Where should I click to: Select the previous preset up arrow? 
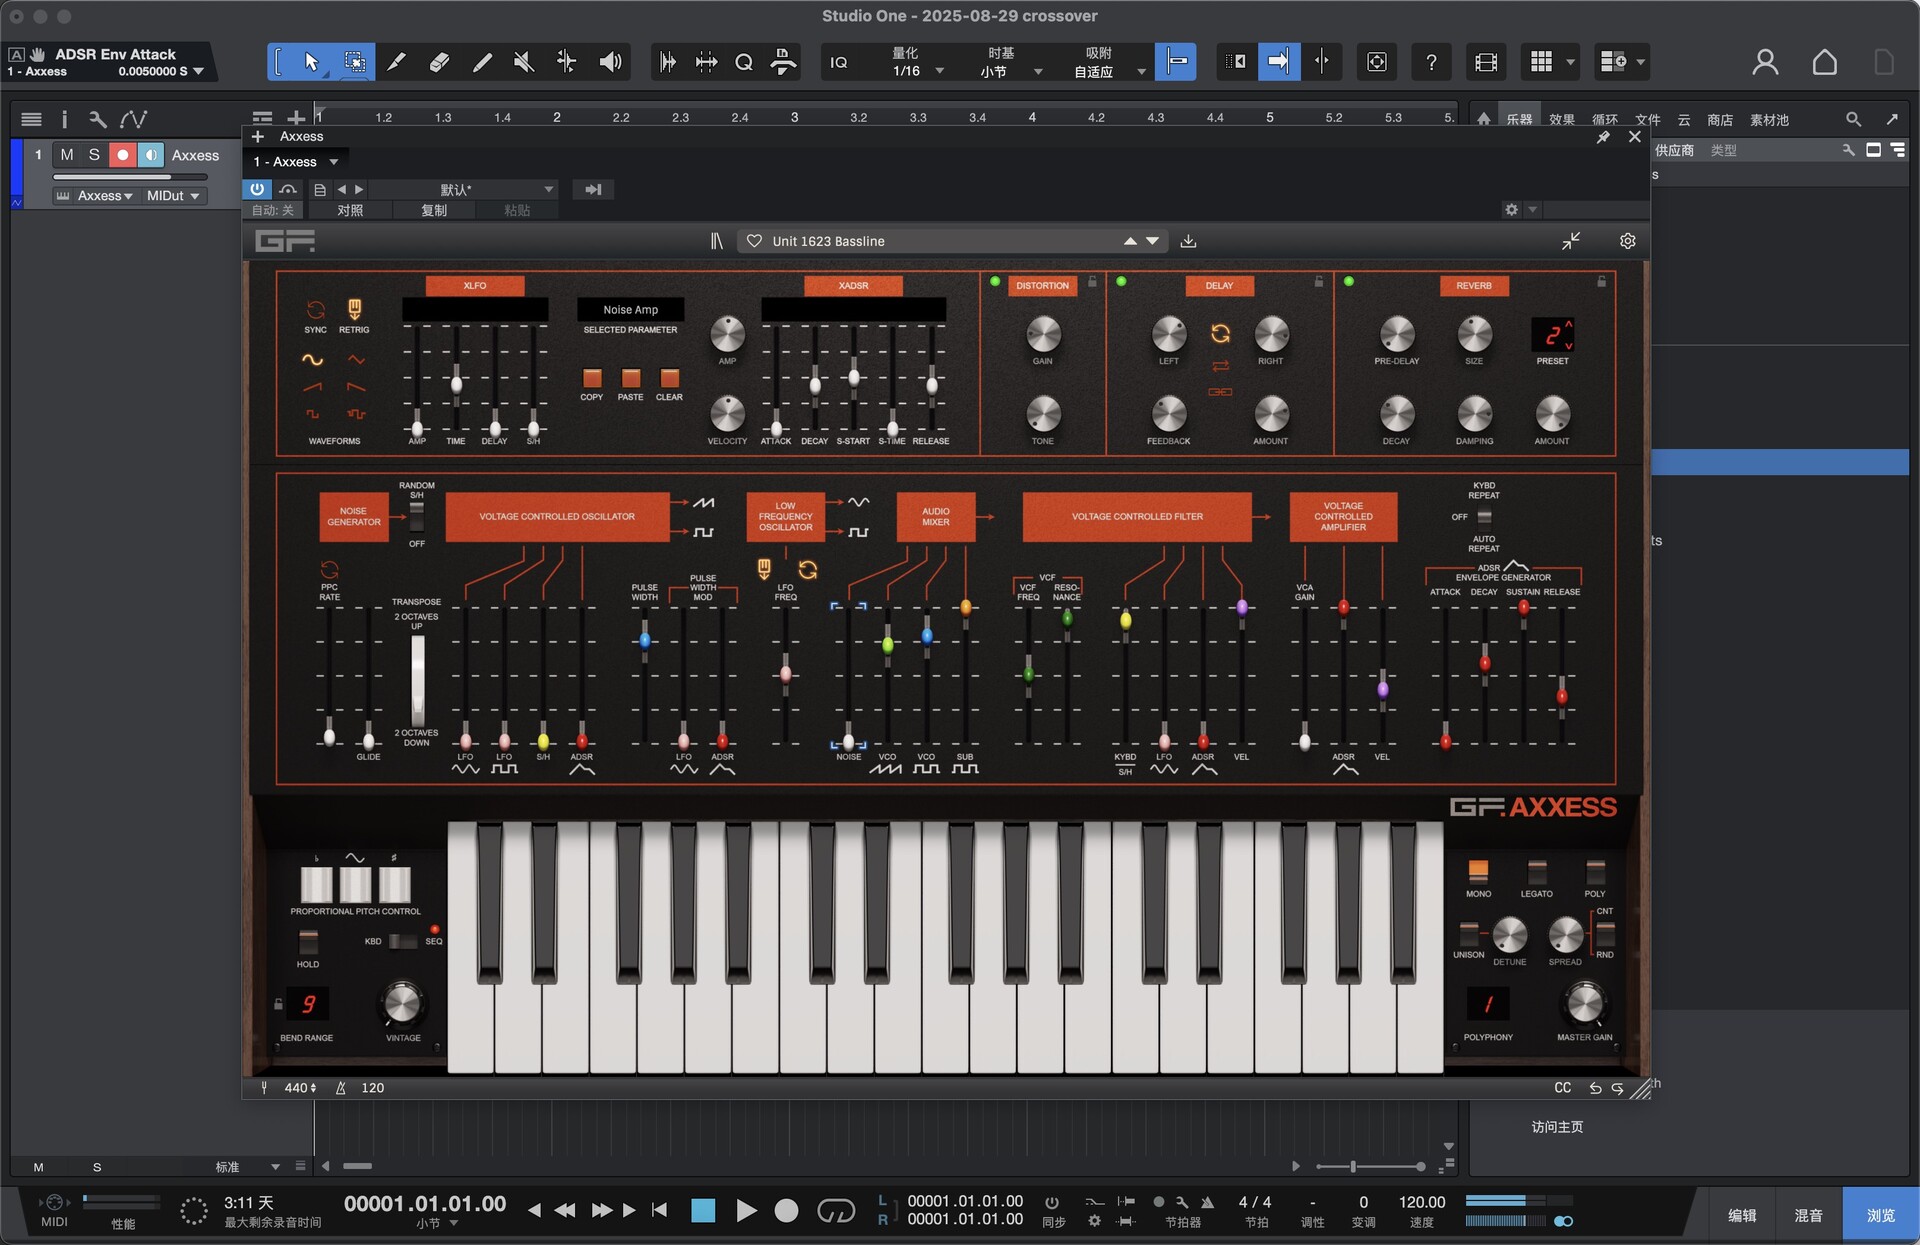click(1130, 241)
